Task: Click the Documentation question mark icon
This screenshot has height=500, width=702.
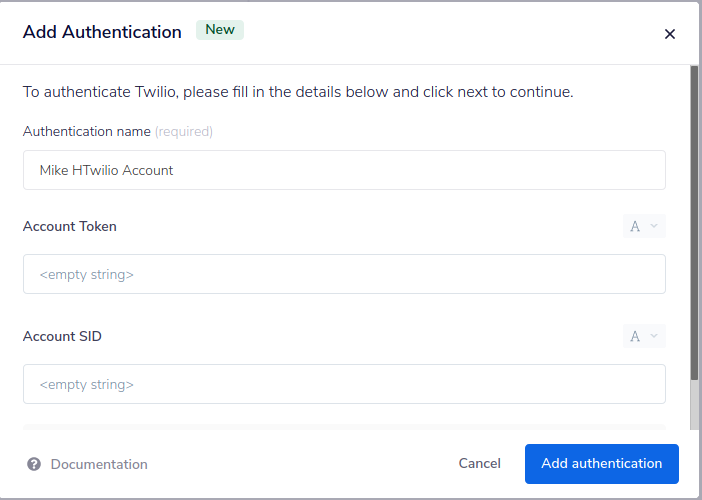Action: tap(34, 464)
